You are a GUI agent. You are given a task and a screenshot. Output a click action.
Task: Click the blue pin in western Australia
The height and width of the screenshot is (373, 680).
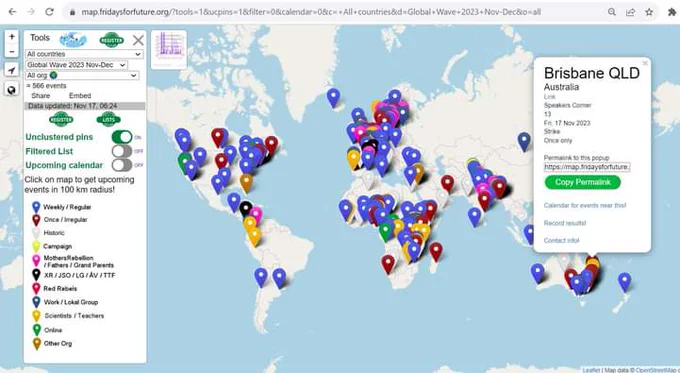tap(537, 274)
